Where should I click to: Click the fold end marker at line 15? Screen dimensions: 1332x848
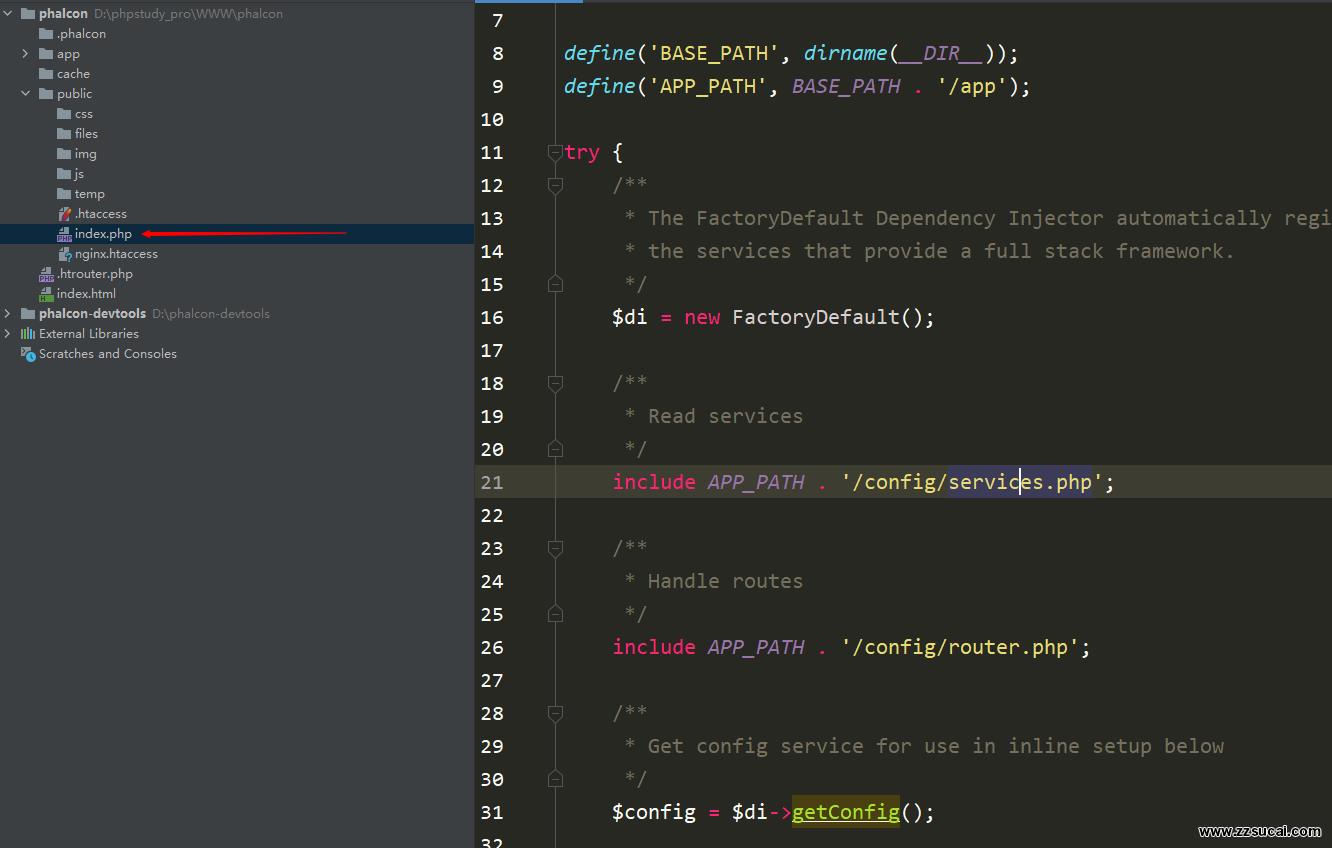(555, 284)
